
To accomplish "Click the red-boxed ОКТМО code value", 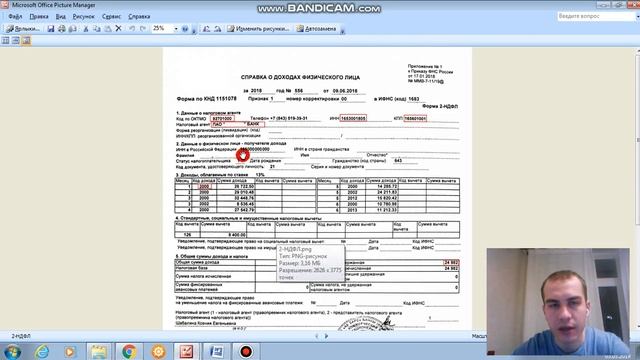I will coord(222,118).
